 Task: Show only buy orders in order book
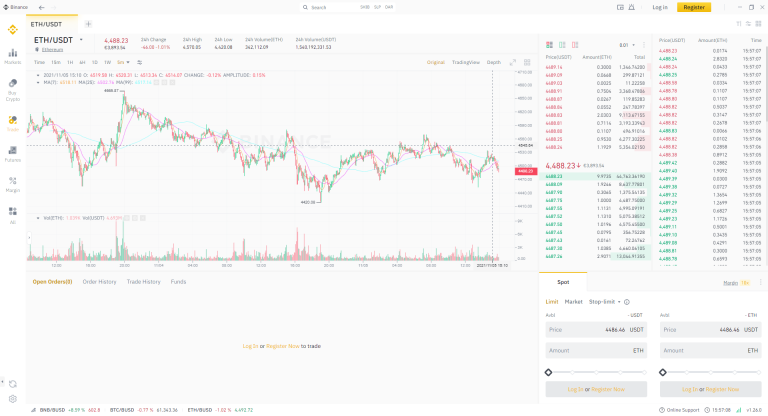562,45
